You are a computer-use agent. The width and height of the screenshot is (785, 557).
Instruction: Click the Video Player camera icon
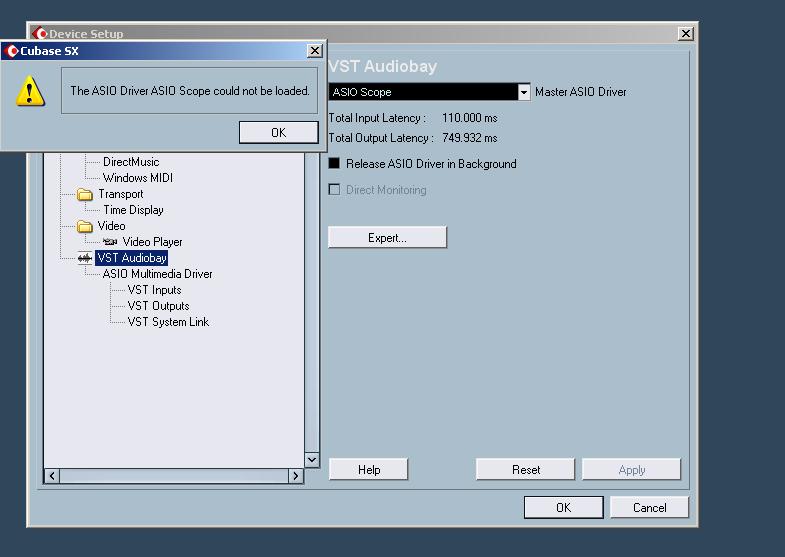click(x=110, y=242)
